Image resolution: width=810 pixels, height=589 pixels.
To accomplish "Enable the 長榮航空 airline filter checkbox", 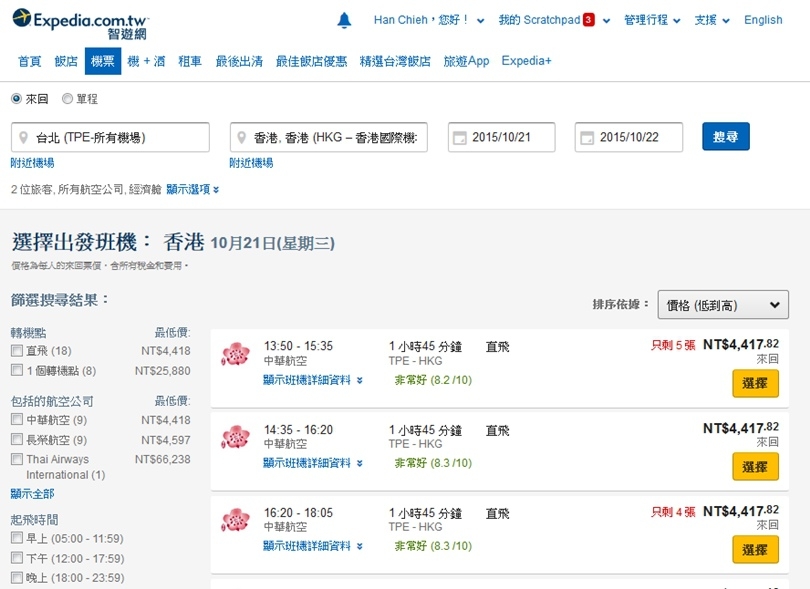I will (x=17, y=440).
